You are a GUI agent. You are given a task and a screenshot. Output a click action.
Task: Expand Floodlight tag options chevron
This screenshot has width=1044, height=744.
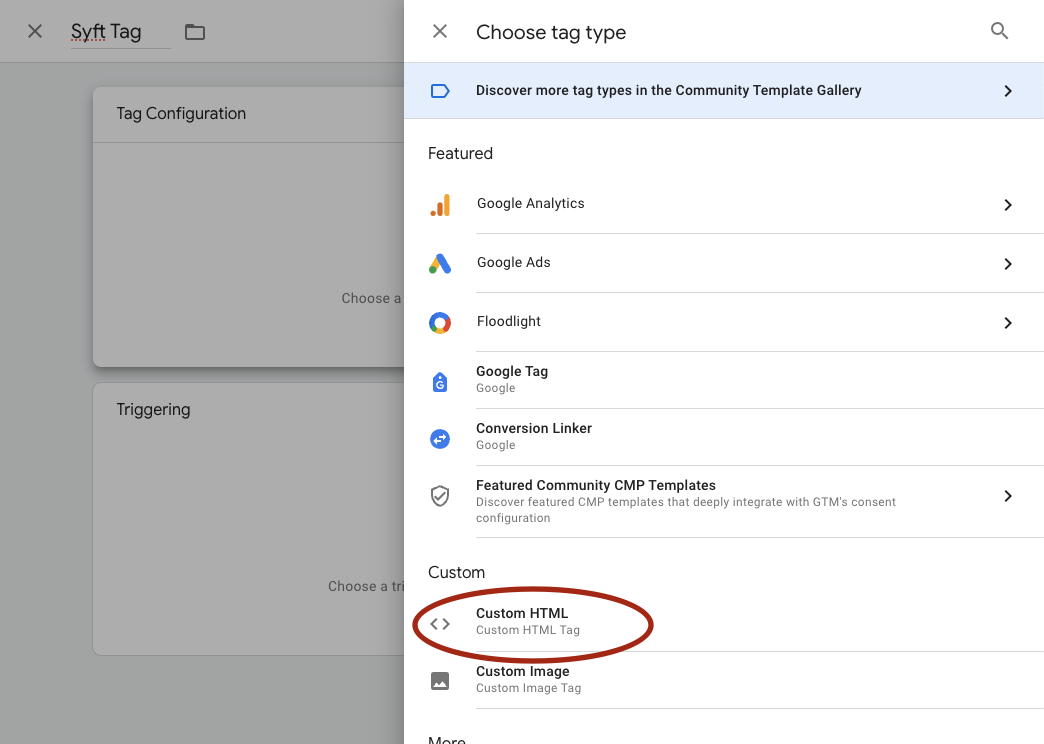pos(1008,323)
